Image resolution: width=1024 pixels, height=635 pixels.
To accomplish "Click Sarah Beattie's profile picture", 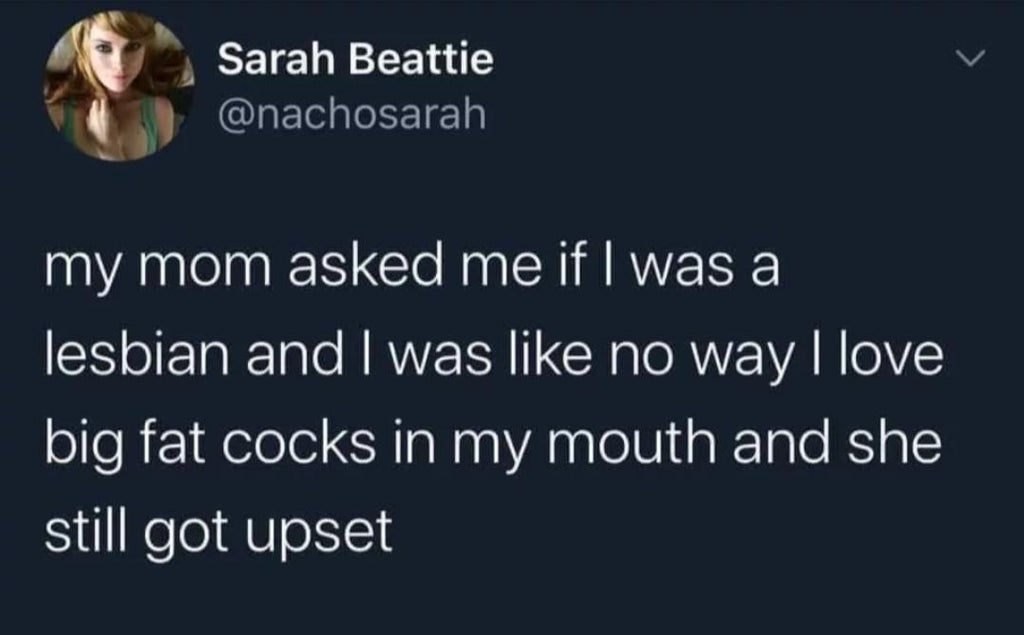I will [119, 88].
